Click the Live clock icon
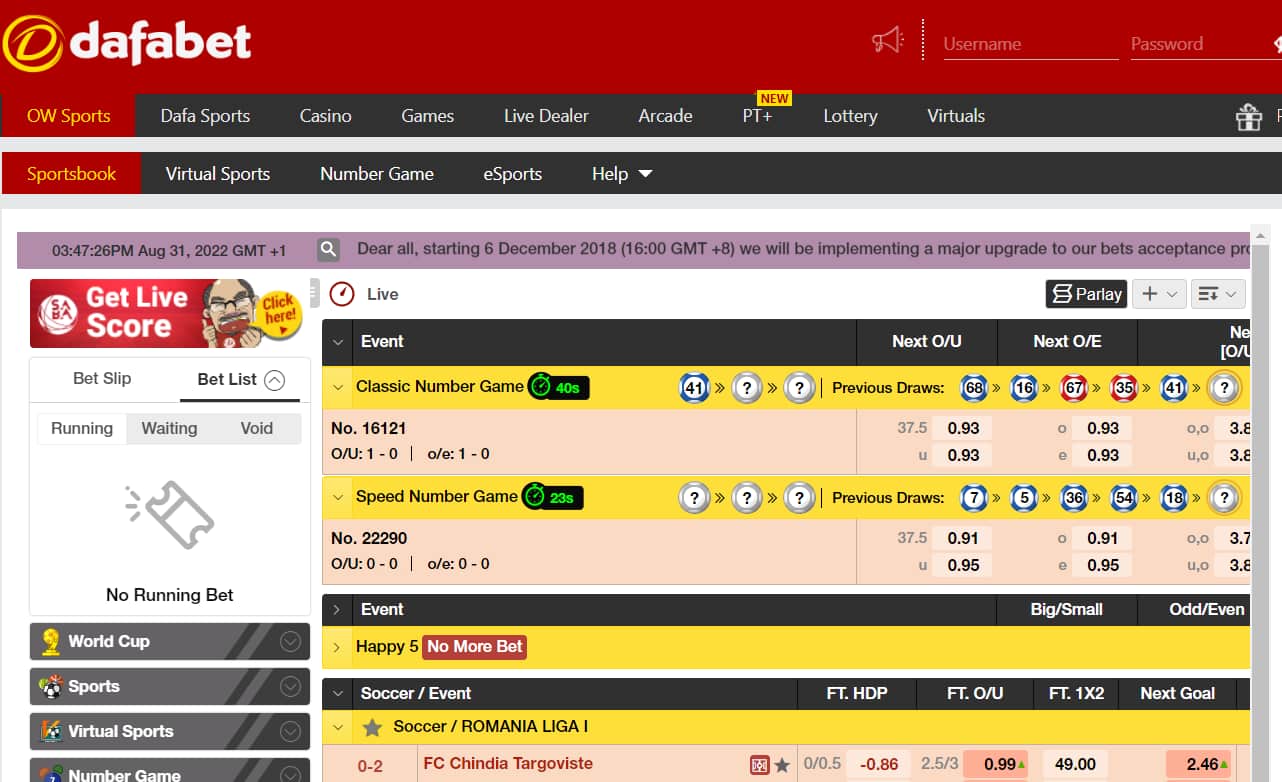The image size is (1282, 782). [x=342, y=294]
